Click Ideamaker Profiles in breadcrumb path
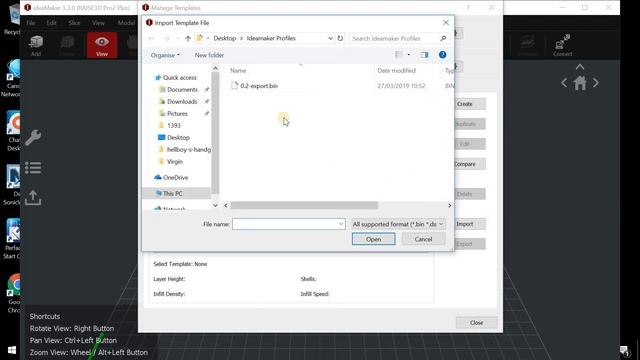This screenshot has height=360, width=640. tap(271, 38)
